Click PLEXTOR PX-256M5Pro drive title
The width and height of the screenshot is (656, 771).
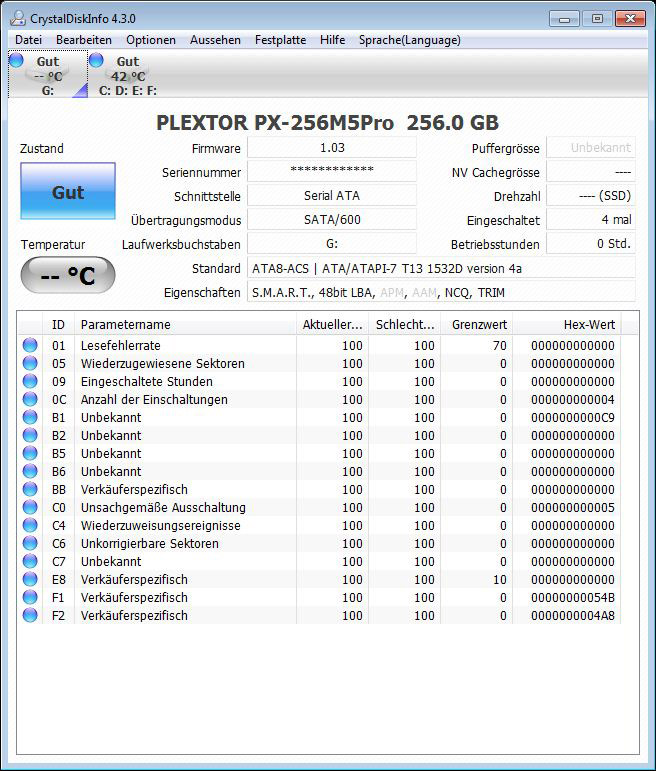click(327, 122)
